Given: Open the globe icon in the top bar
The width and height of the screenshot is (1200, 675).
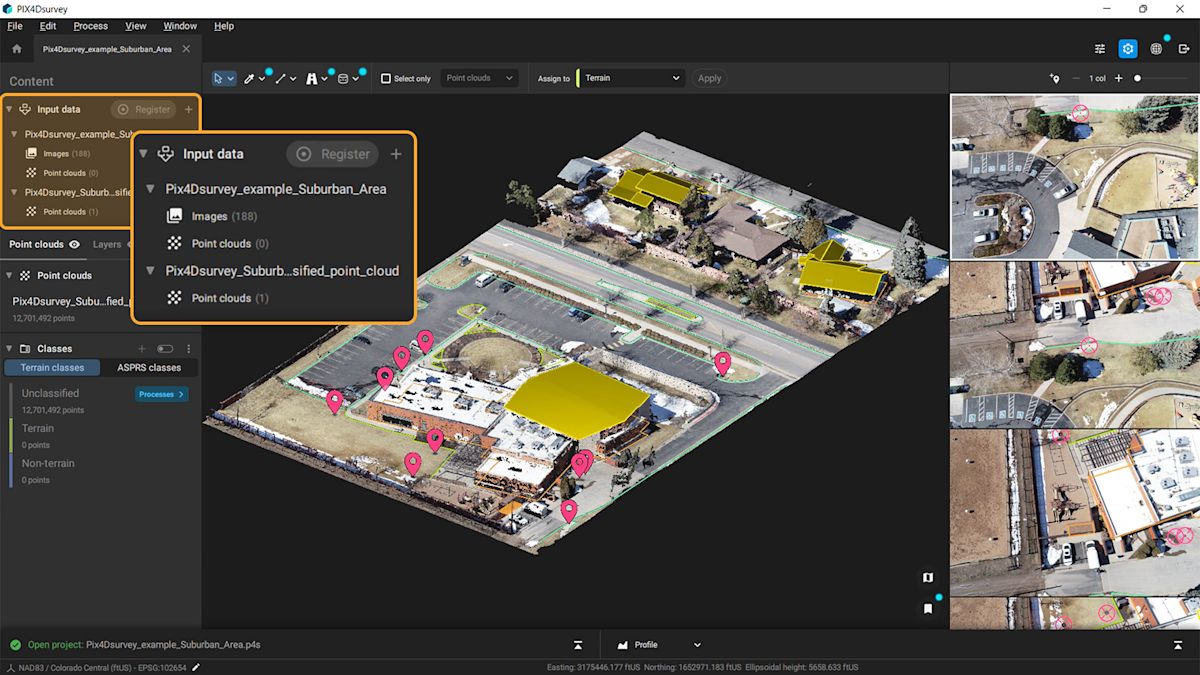Looking at the screenshot, I should pyautogui.click(x=1158, y=48).
